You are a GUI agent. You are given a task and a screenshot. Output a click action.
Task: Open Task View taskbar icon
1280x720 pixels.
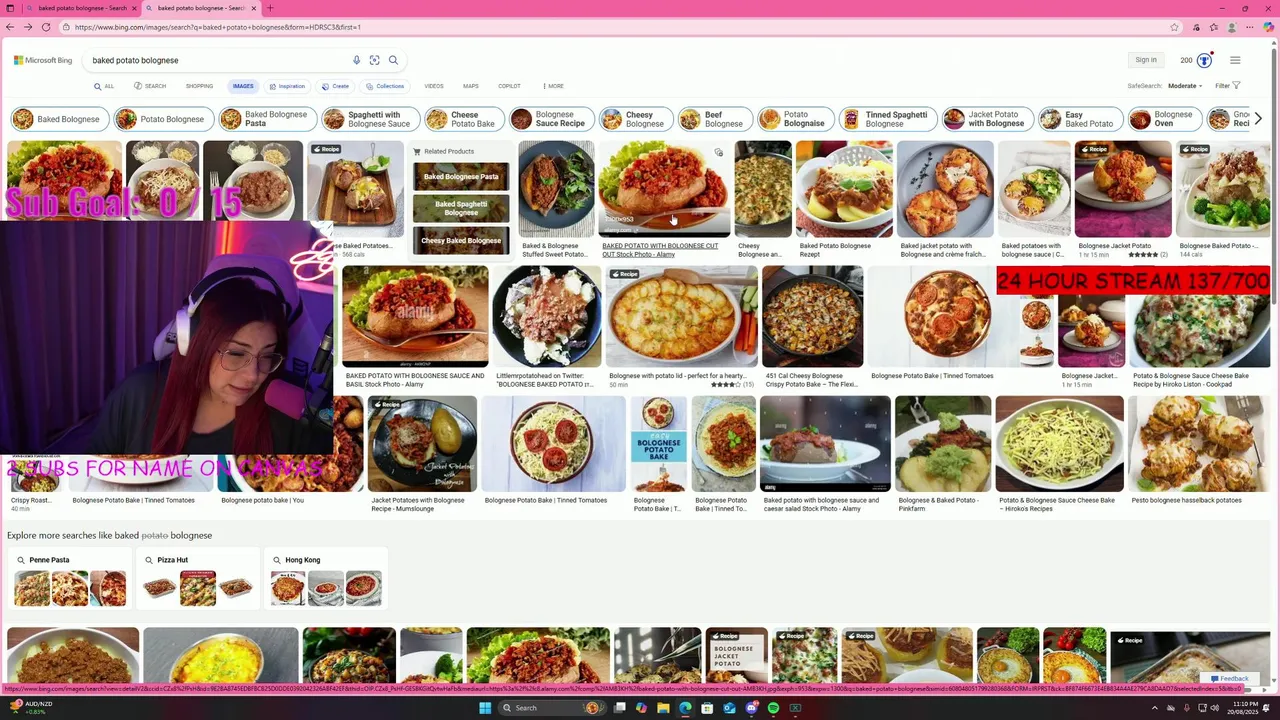[x=620, y=708]
